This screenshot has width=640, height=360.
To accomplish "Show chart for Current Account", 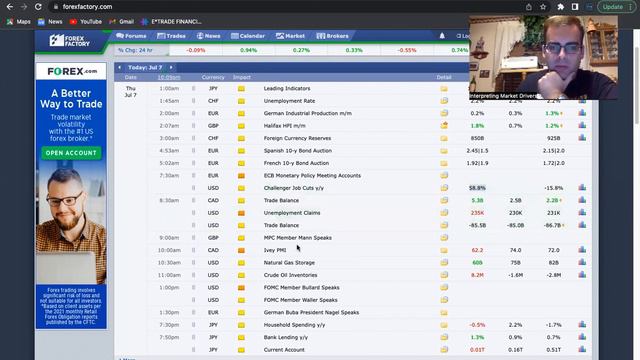I will click(x=582, y=349).
